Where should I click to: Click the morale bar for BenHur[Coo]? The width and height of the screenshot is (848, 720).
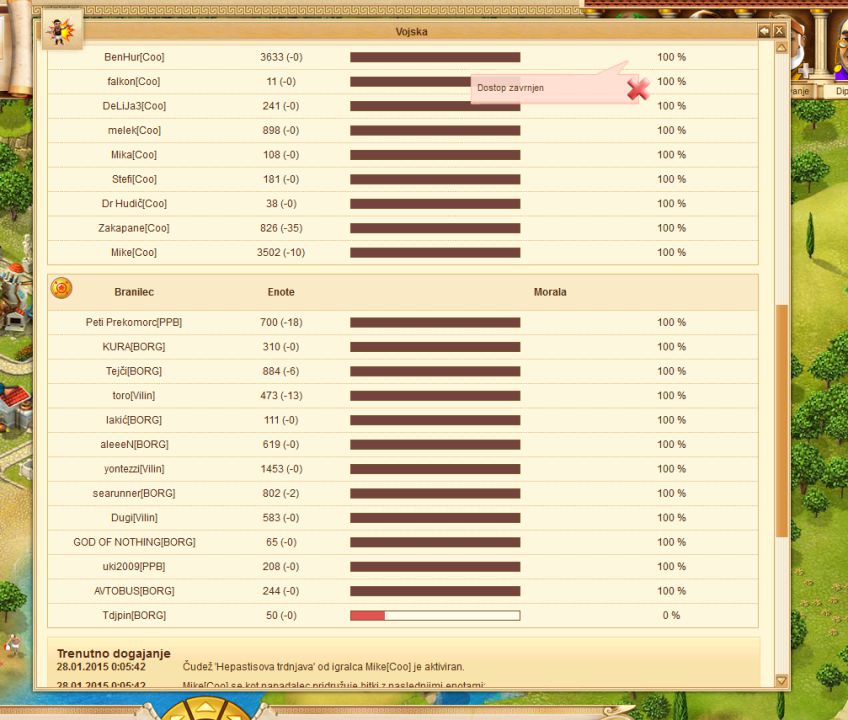pos(435,57)
